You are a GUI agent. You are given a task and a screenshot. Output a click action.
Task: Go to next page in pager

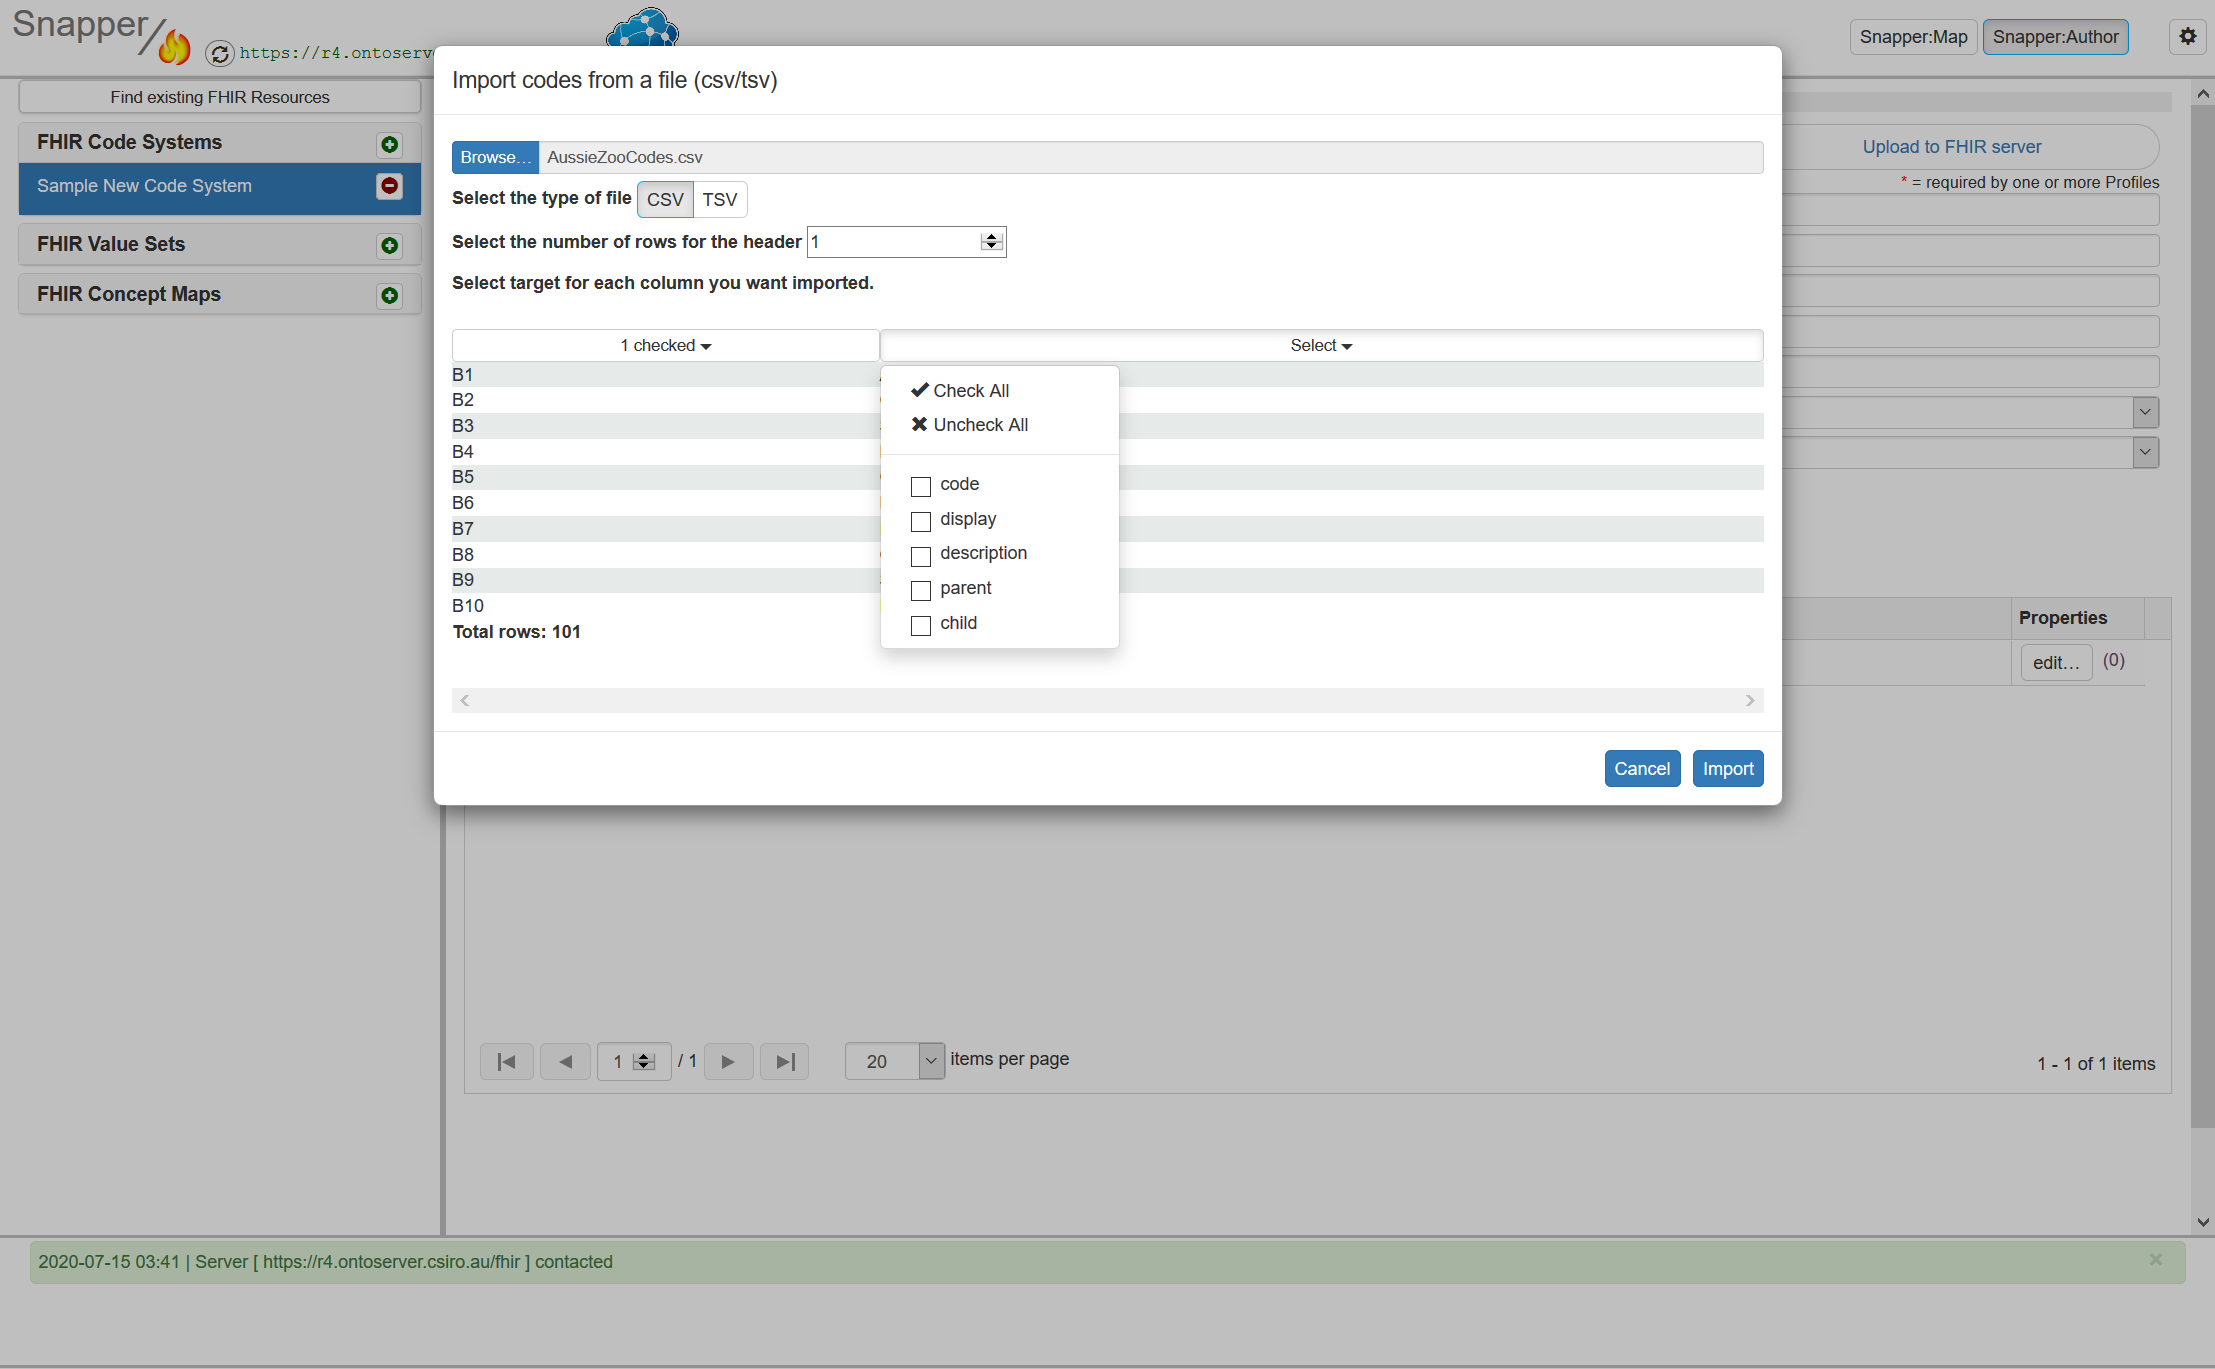click(x=728, y=1062)
